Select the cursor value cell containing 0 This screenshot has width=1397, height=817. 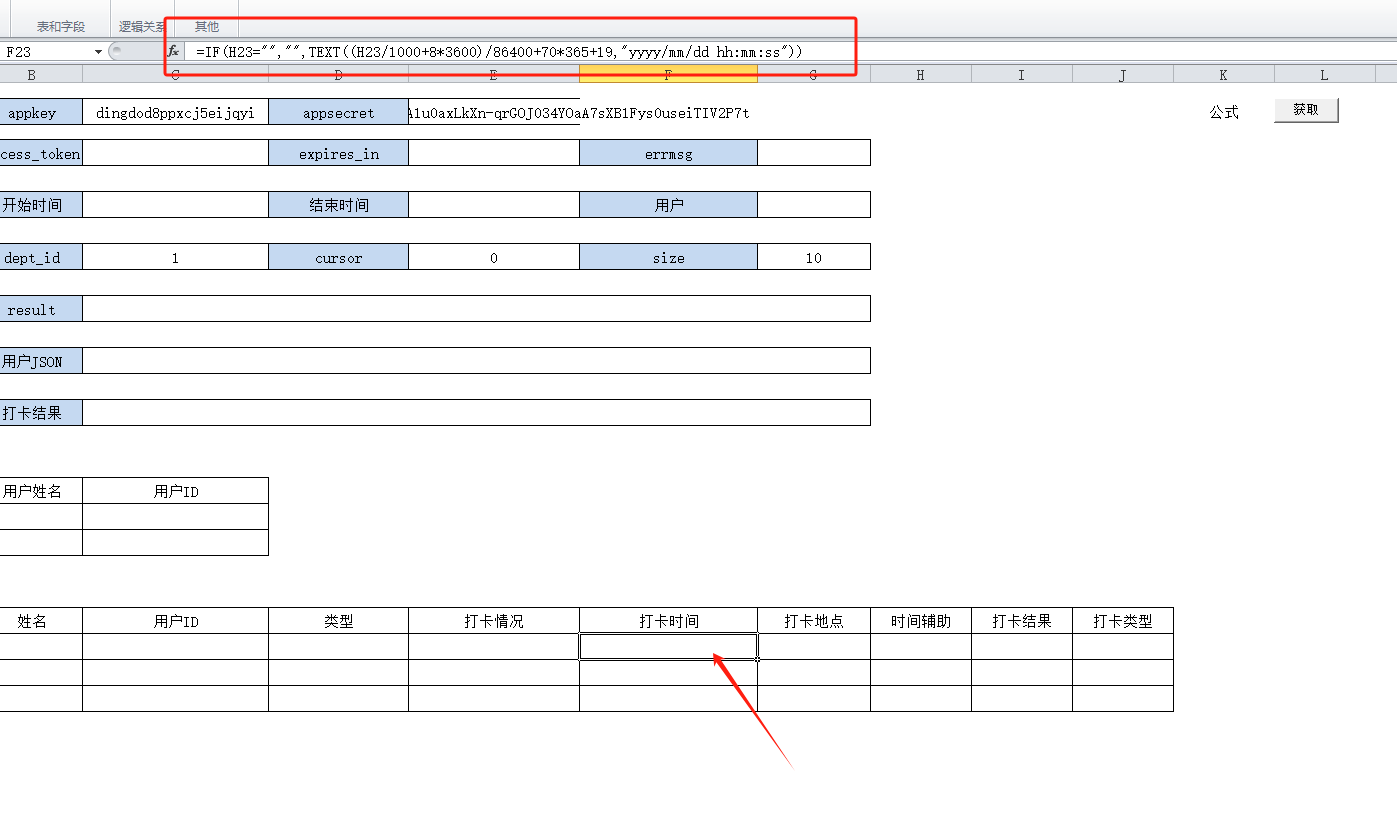click(x=493, y=258)
